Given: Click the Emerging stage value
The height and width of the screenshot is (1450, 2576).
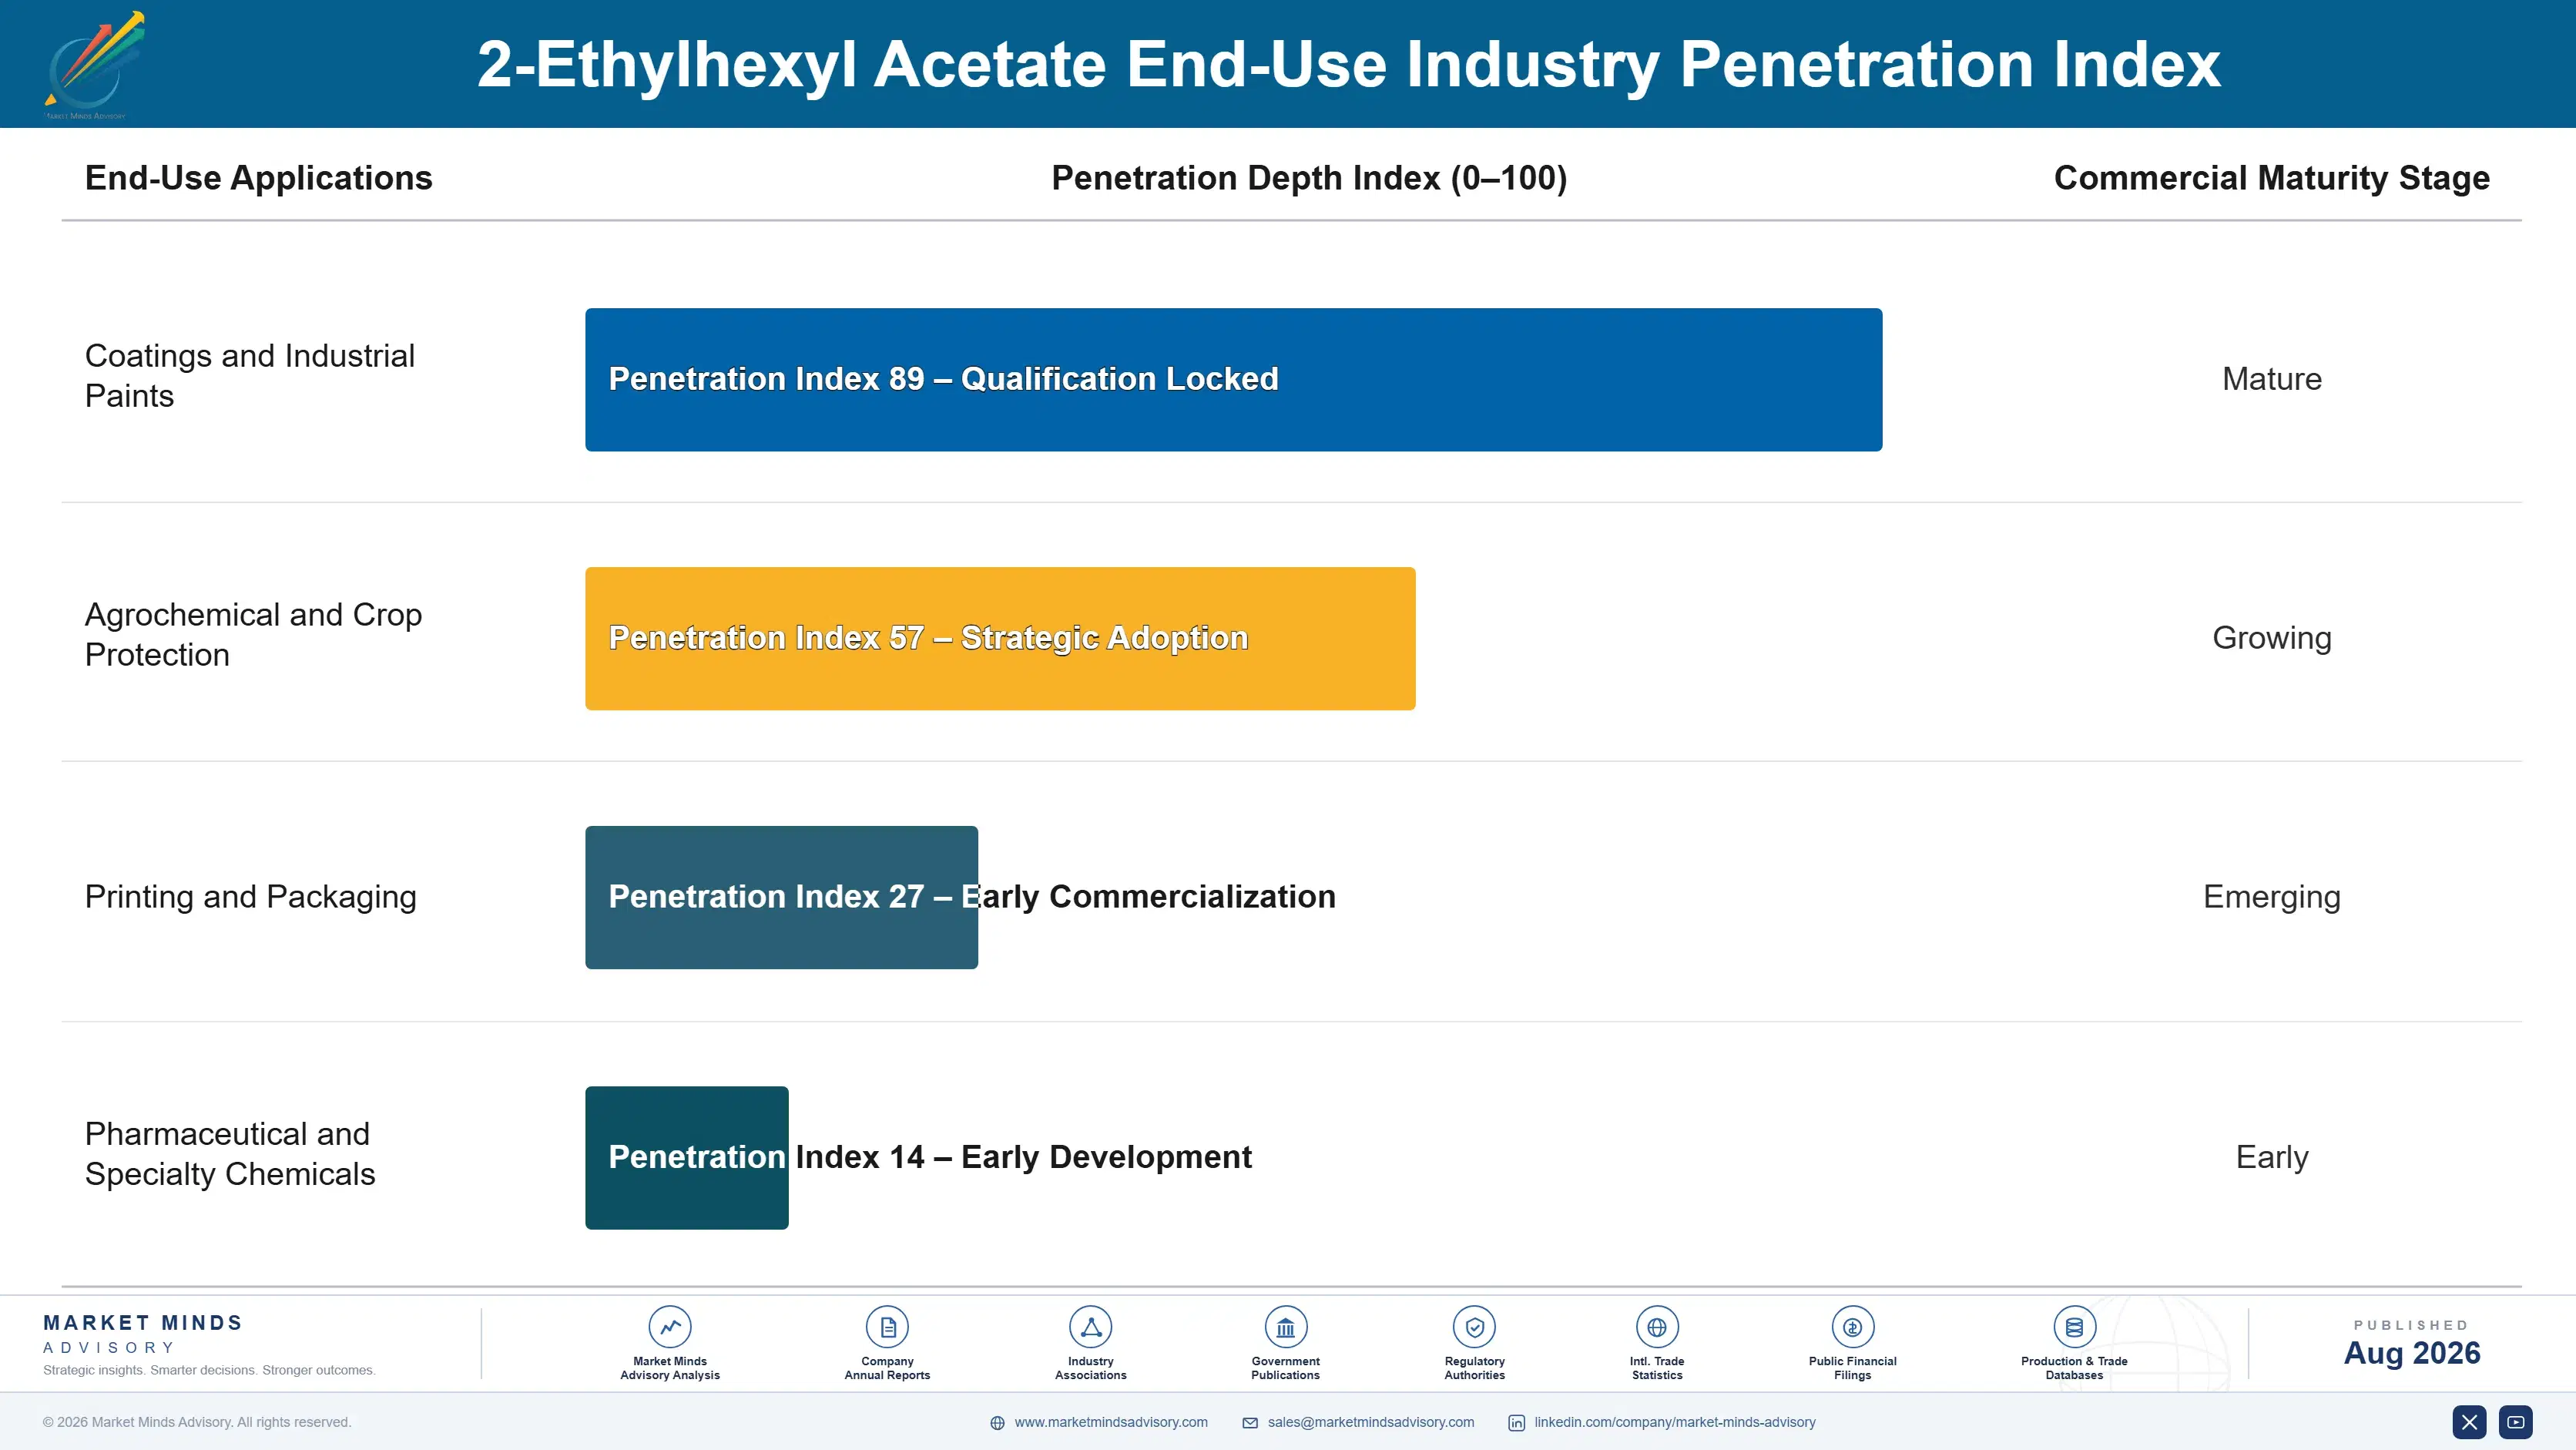Looking at the screenshot, I should tap(2271, 897).
